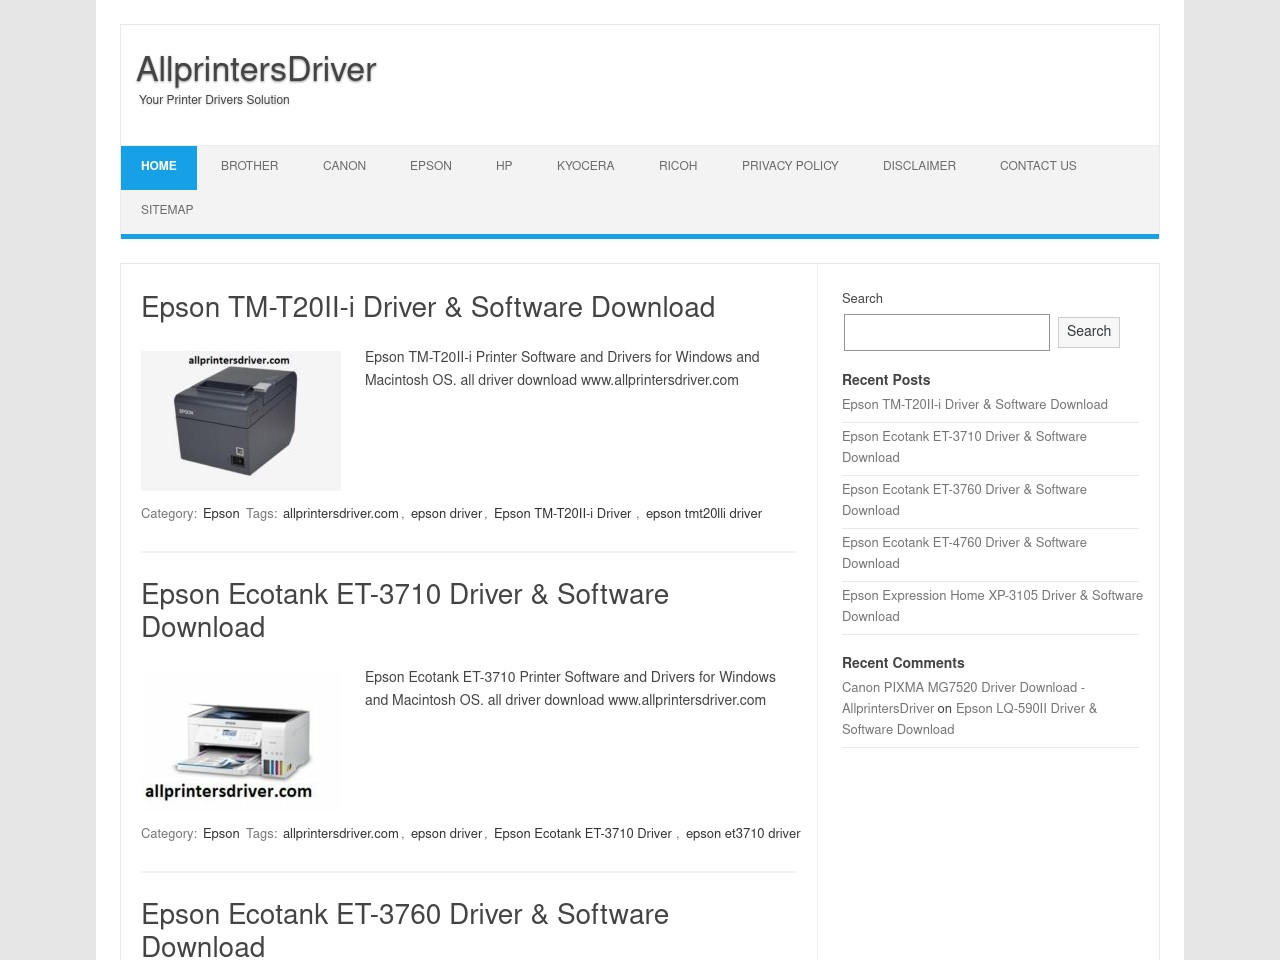Open recent post Expression Home XP-3105

(x=992, y=607)
